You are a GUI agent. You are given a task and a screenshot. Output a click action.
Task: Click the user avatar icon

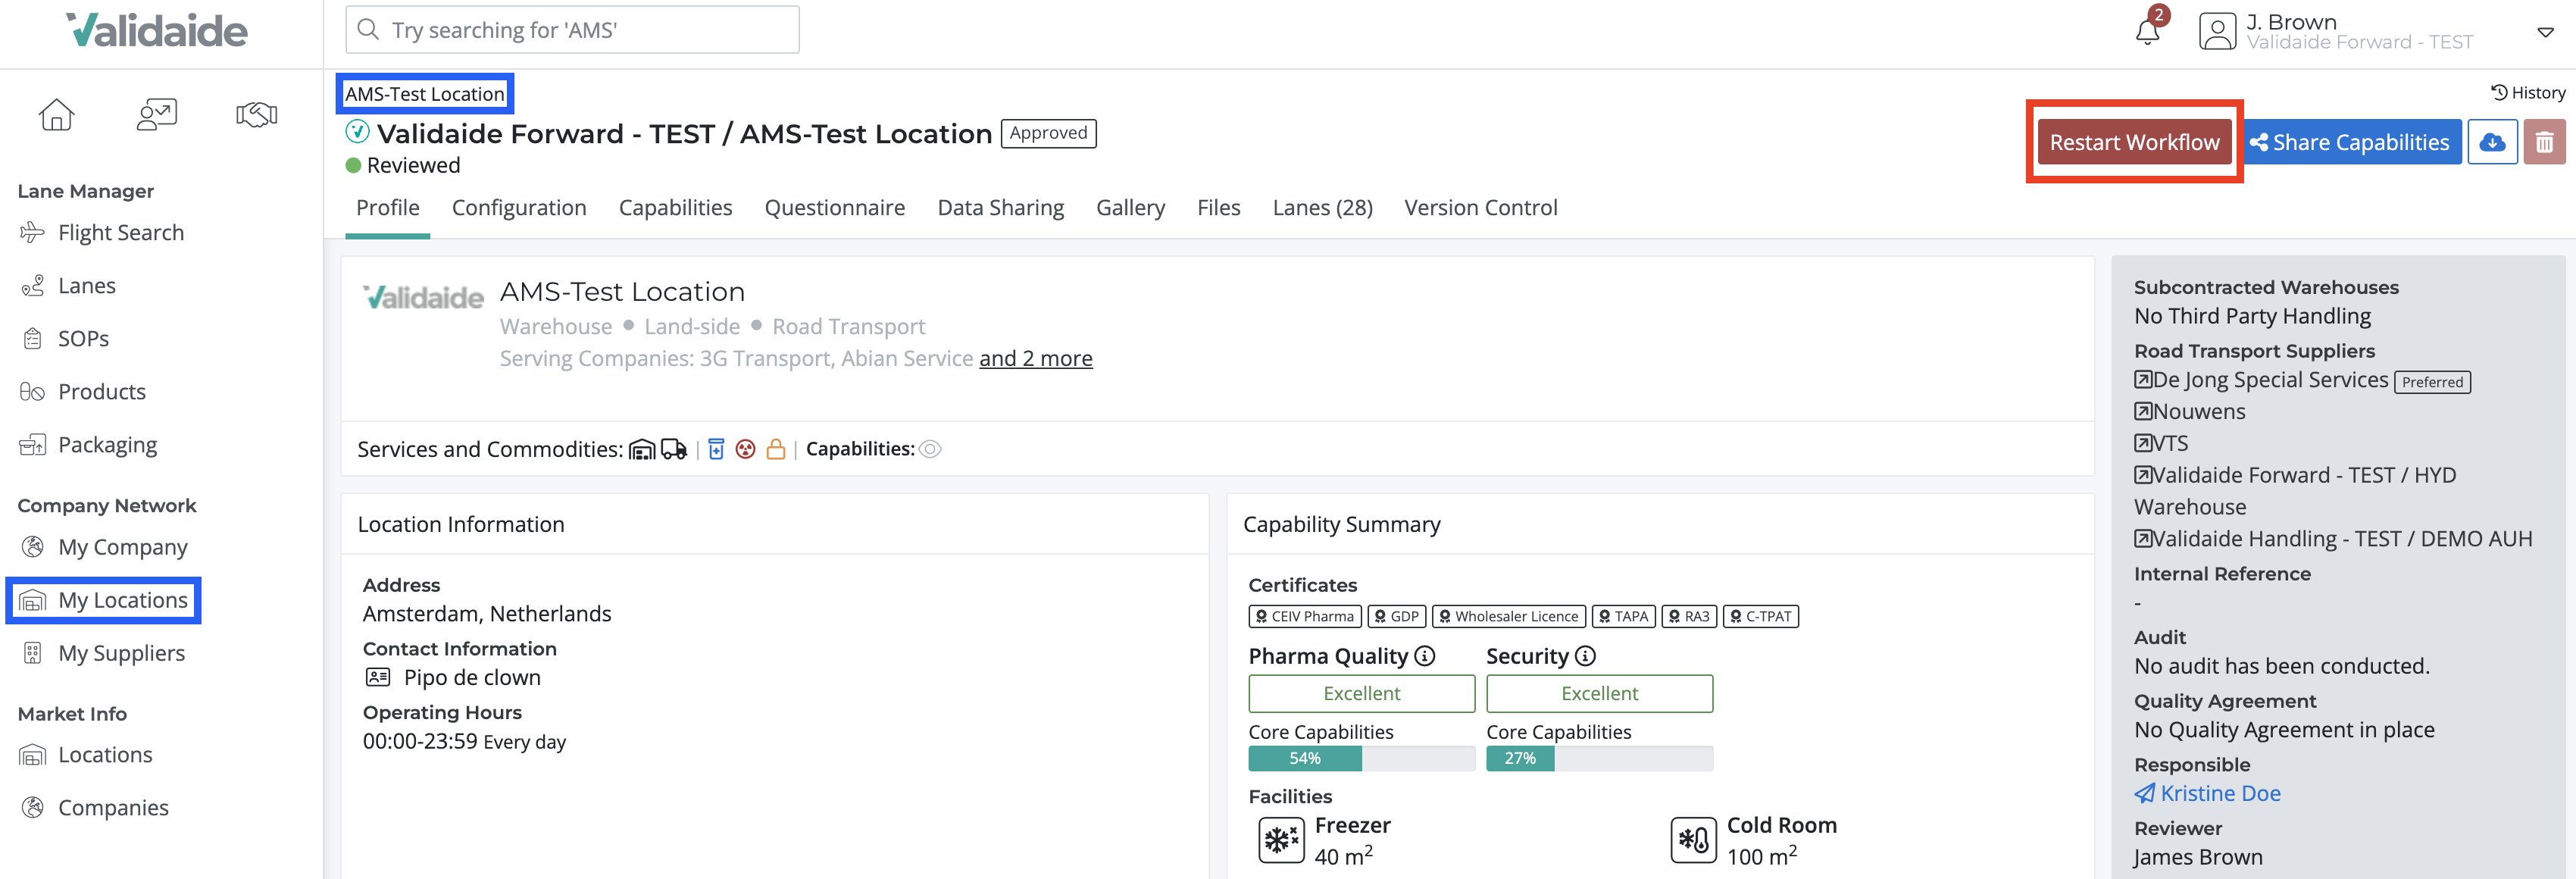2217,31
